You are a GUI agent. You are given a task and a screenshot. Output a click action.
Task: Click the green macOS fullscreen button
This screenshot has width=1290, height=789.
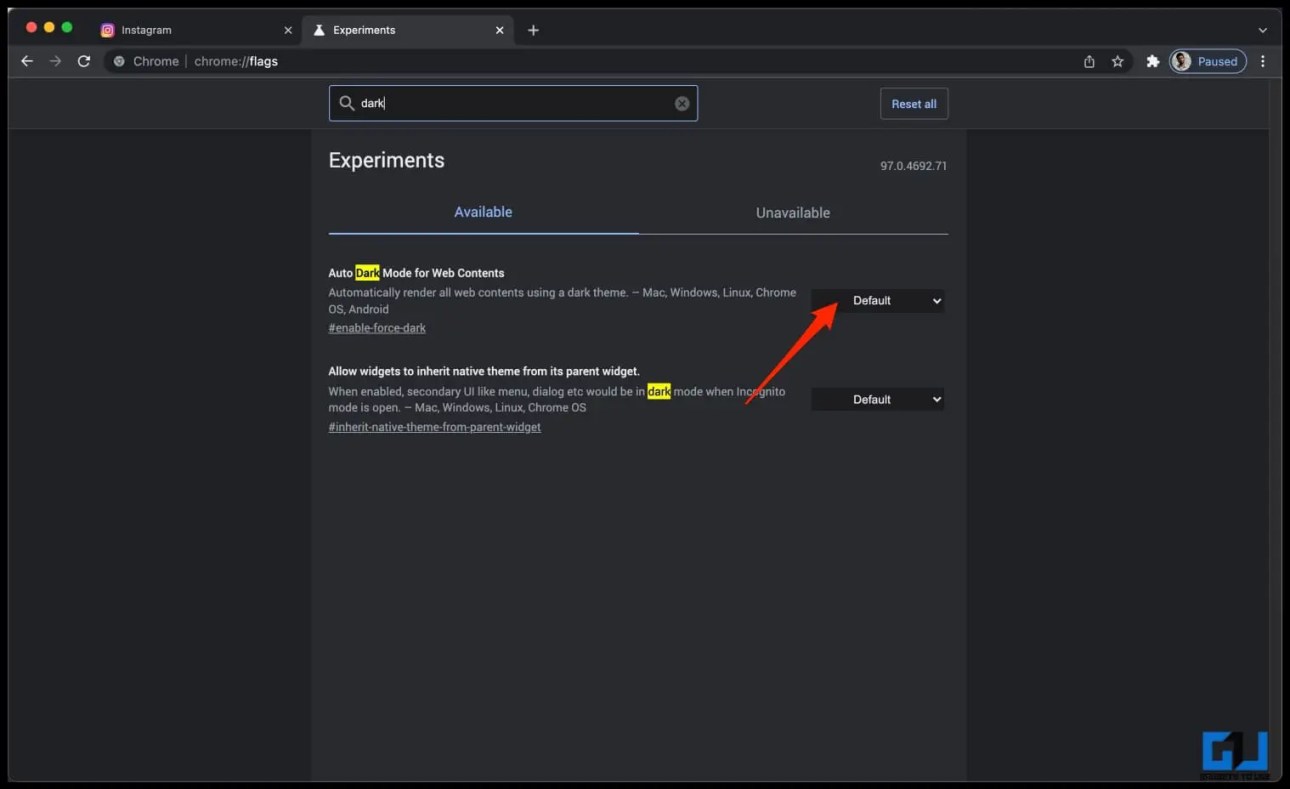click(x=67, y=27)
